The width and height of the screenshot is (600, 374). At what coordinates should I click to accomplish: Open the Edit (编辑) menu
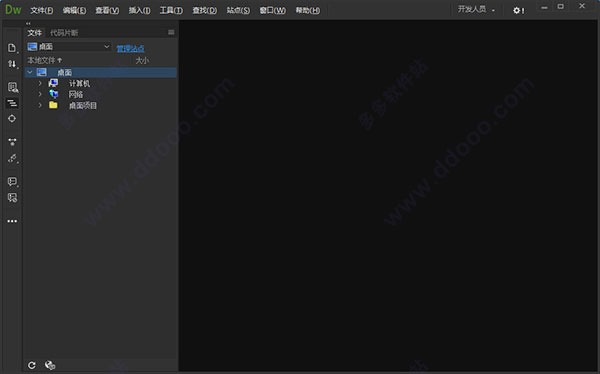[74, 10]
